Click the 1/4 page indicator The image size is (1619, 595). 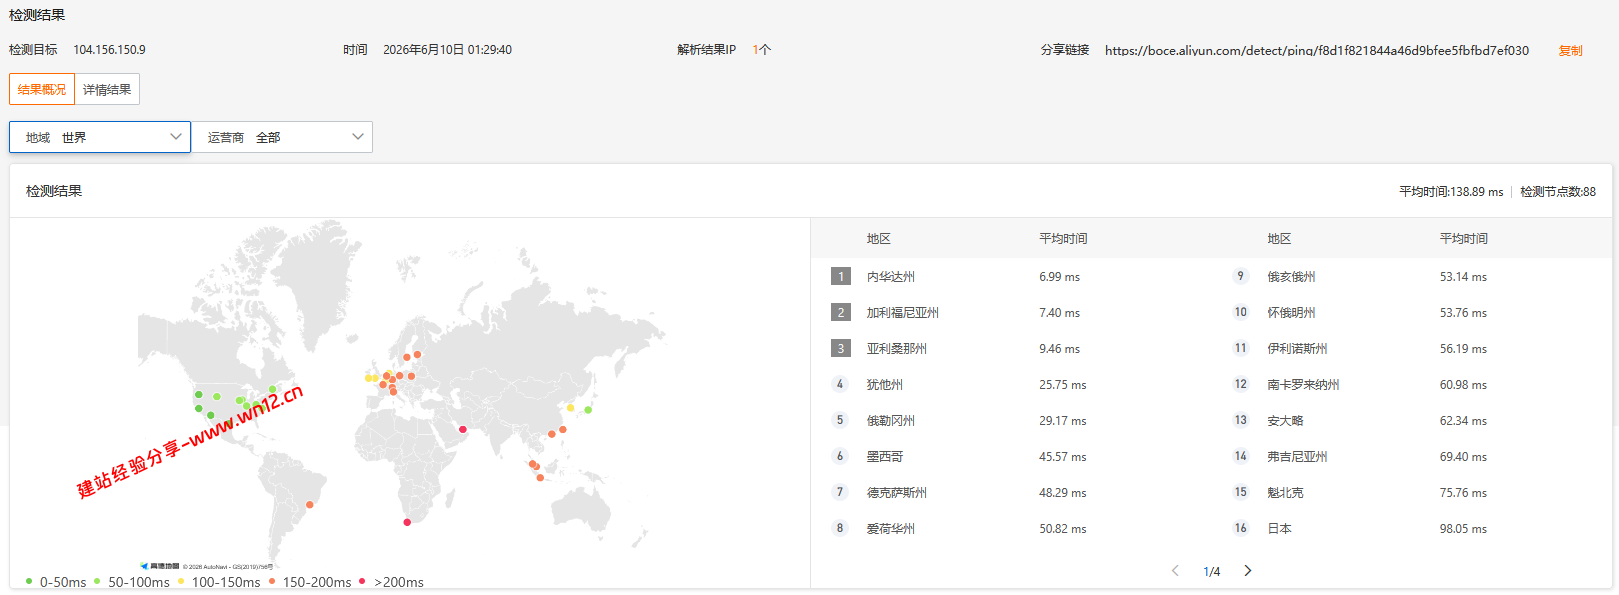[1211, 572]
